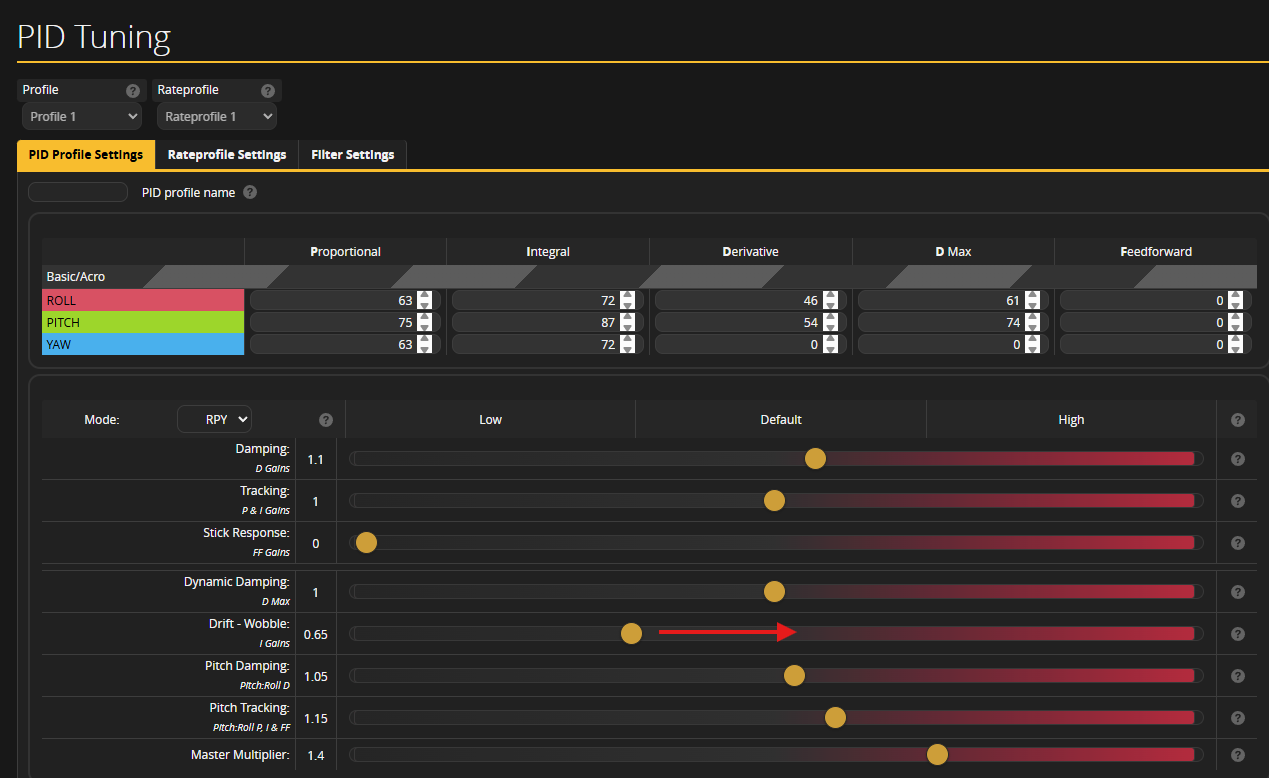Click the help icon at the slider header row
This screenshot has width=1269, height=778.
[1238, 420]
